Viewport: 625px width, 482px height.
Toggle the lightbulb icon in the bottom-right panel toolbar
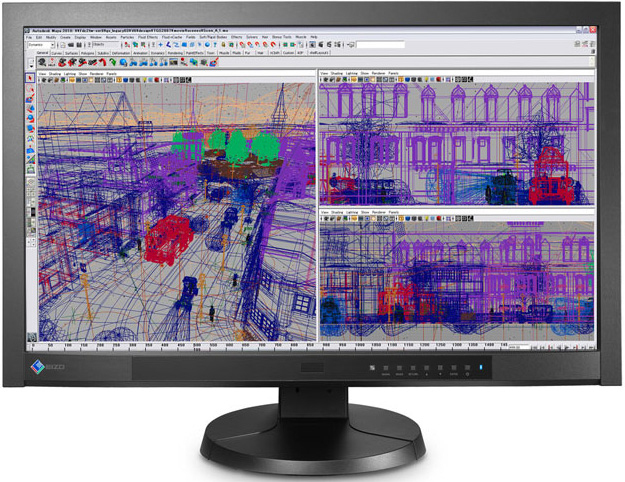[426, 218]
